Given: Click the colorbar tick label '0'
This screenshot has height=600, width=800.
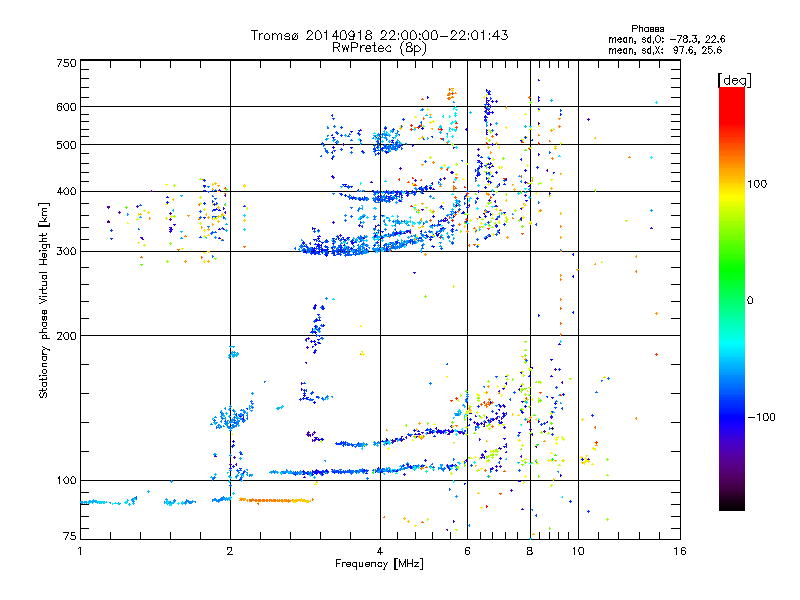Looking at the screenshot, I should (750, 301).
